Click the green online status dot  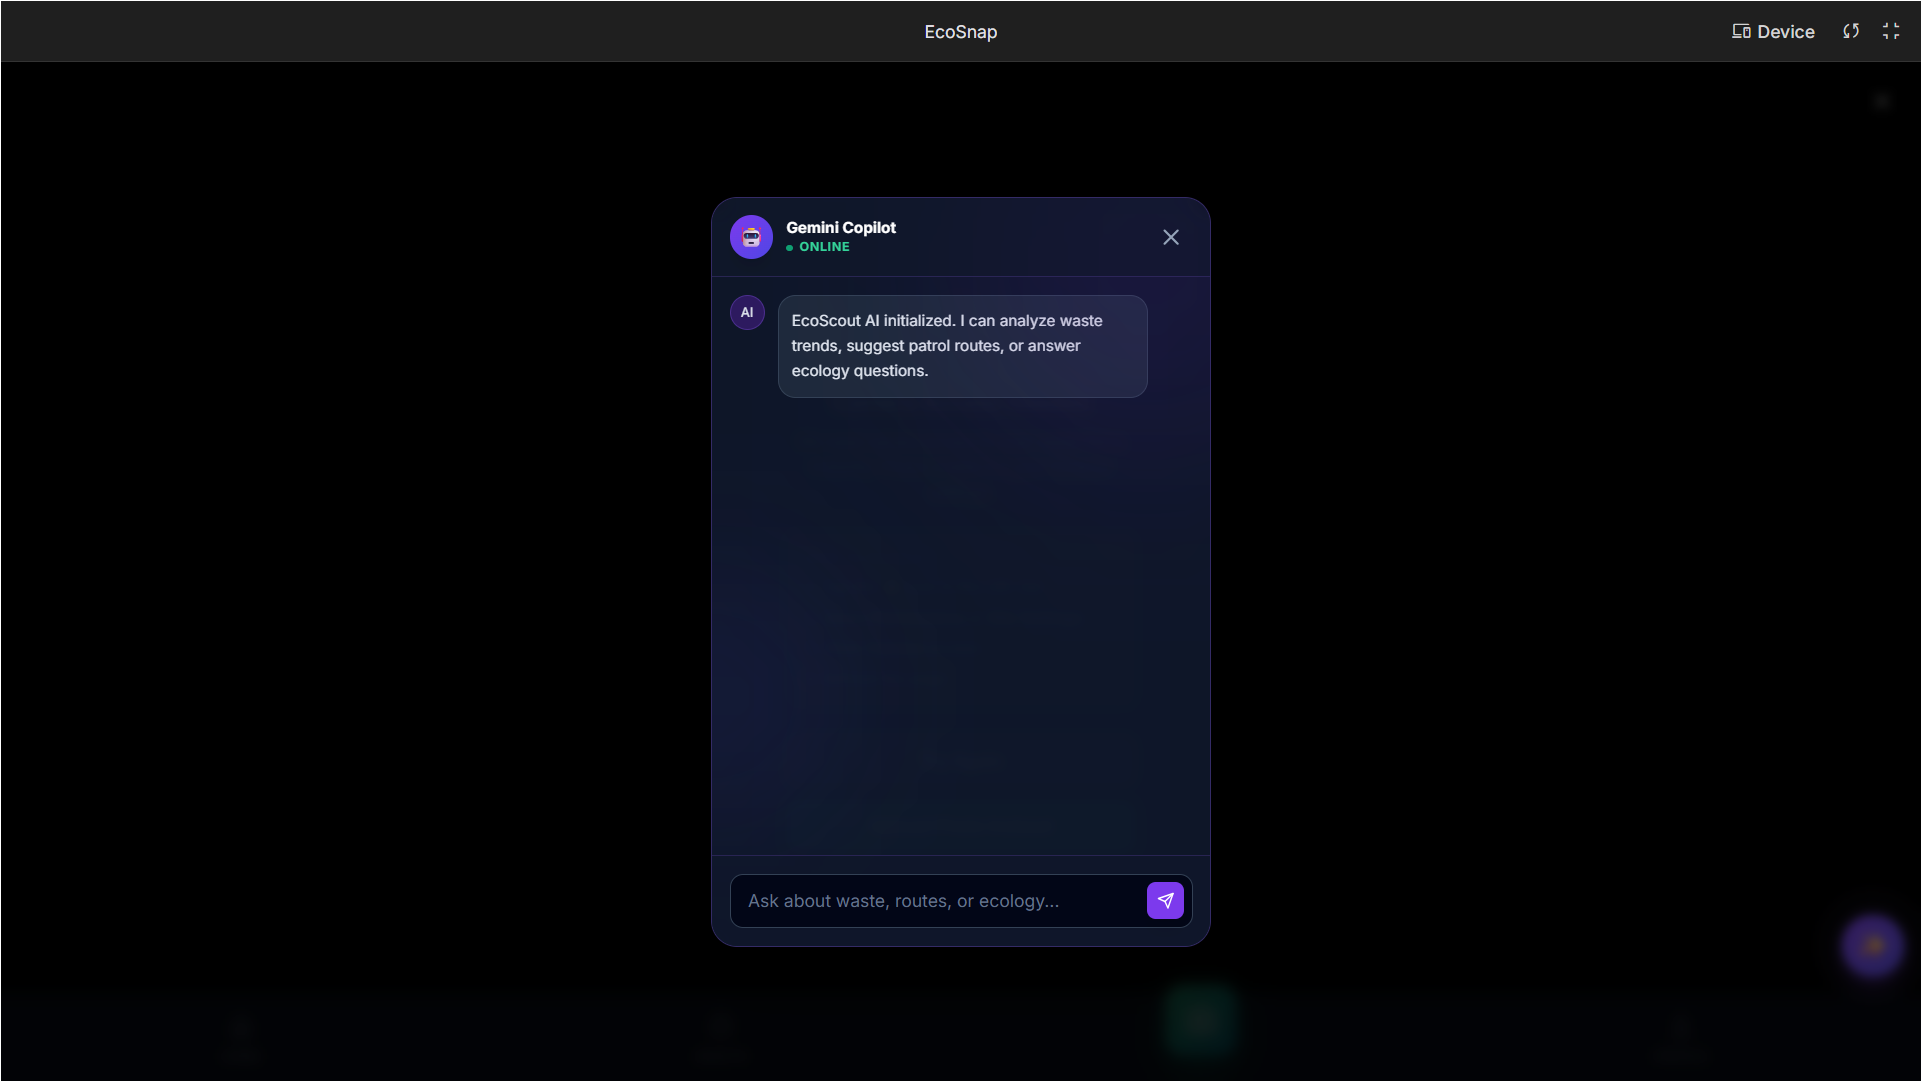click(789, 248)
